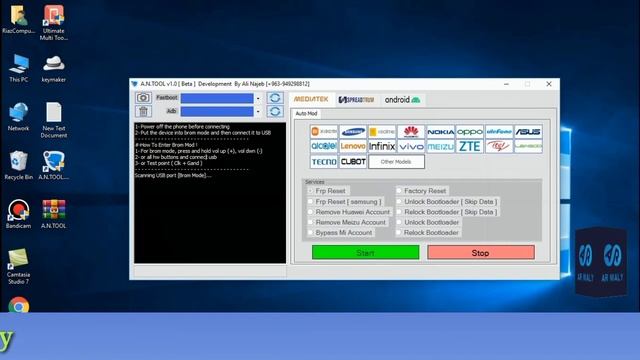Open the Network desktop icon
640x360 pixels.
tap(18, 117)
